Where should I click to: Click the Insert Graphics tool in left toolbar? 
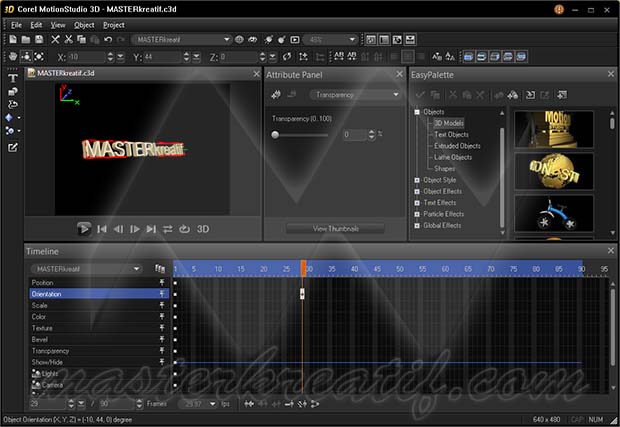[12, 91]
